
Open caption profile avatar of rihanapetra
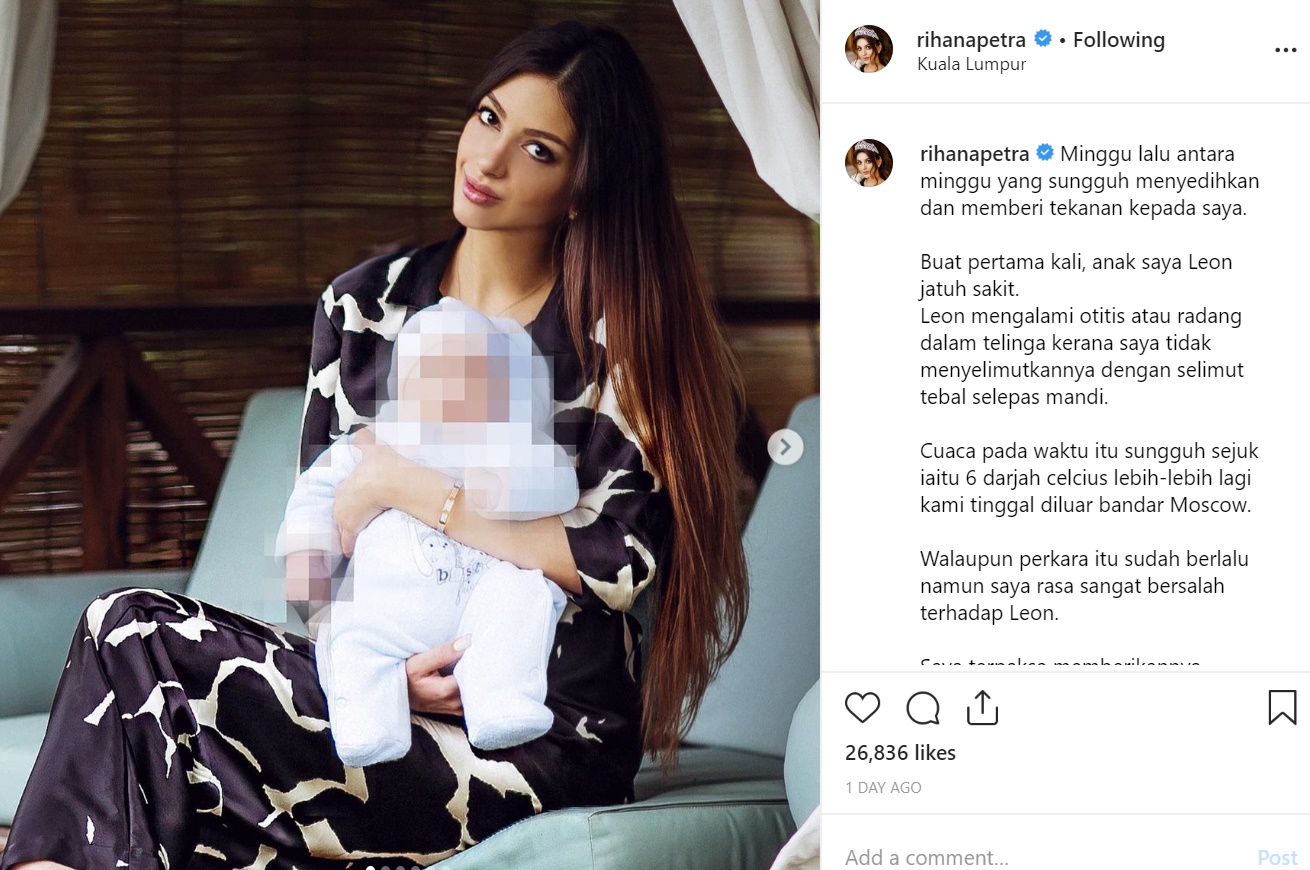pyautogui.click(x=869, y=163)
